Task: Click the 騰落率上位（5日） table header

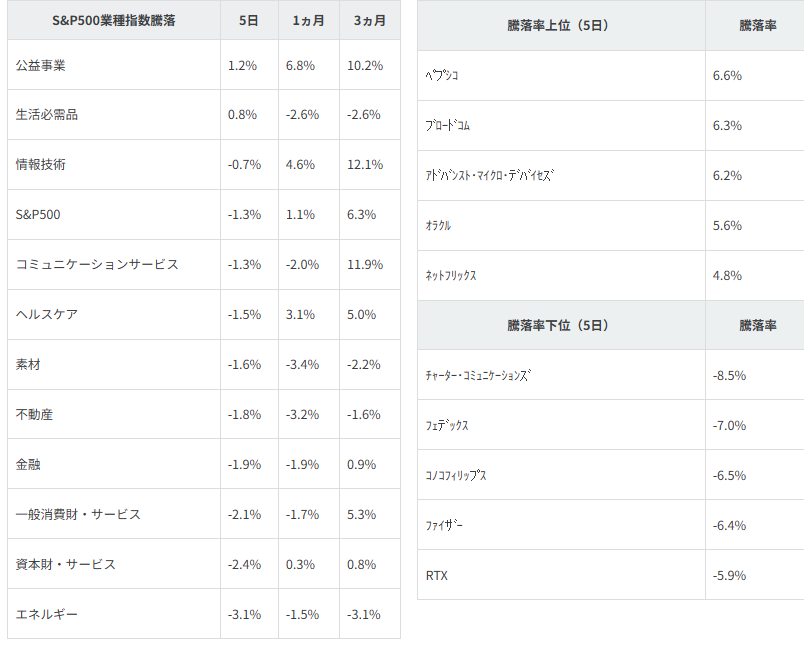Action: 559,26
